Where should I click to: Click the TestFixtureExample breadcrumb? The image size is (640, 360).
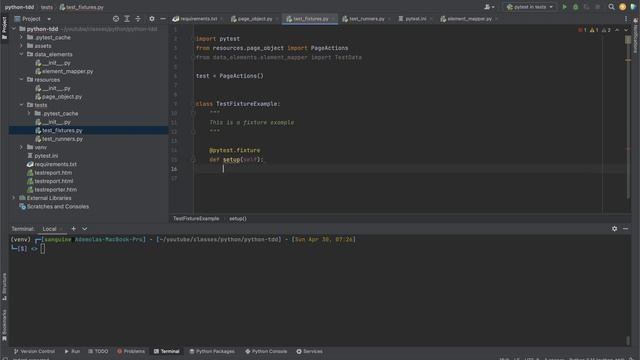coord(196,219)
